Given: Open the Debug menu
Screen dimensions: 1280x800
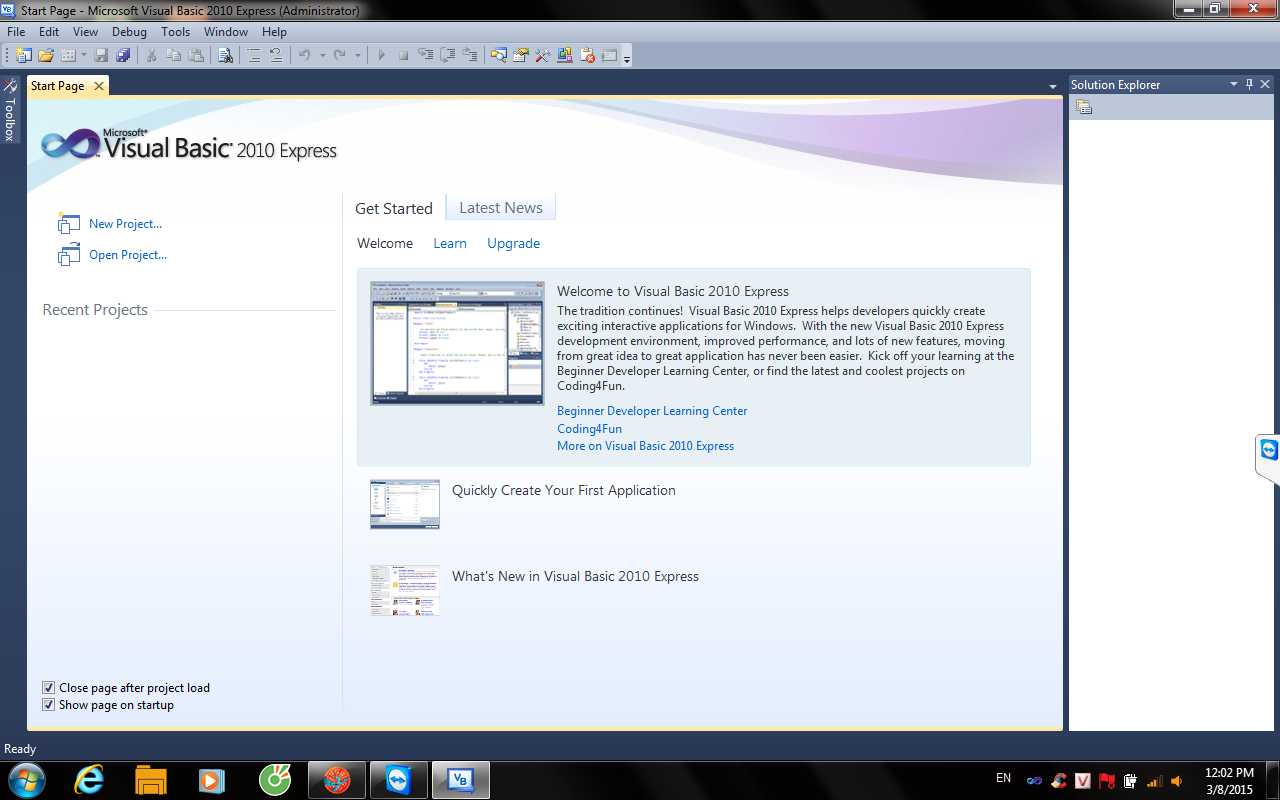Looking at the screenshot, I should point(129,32).
